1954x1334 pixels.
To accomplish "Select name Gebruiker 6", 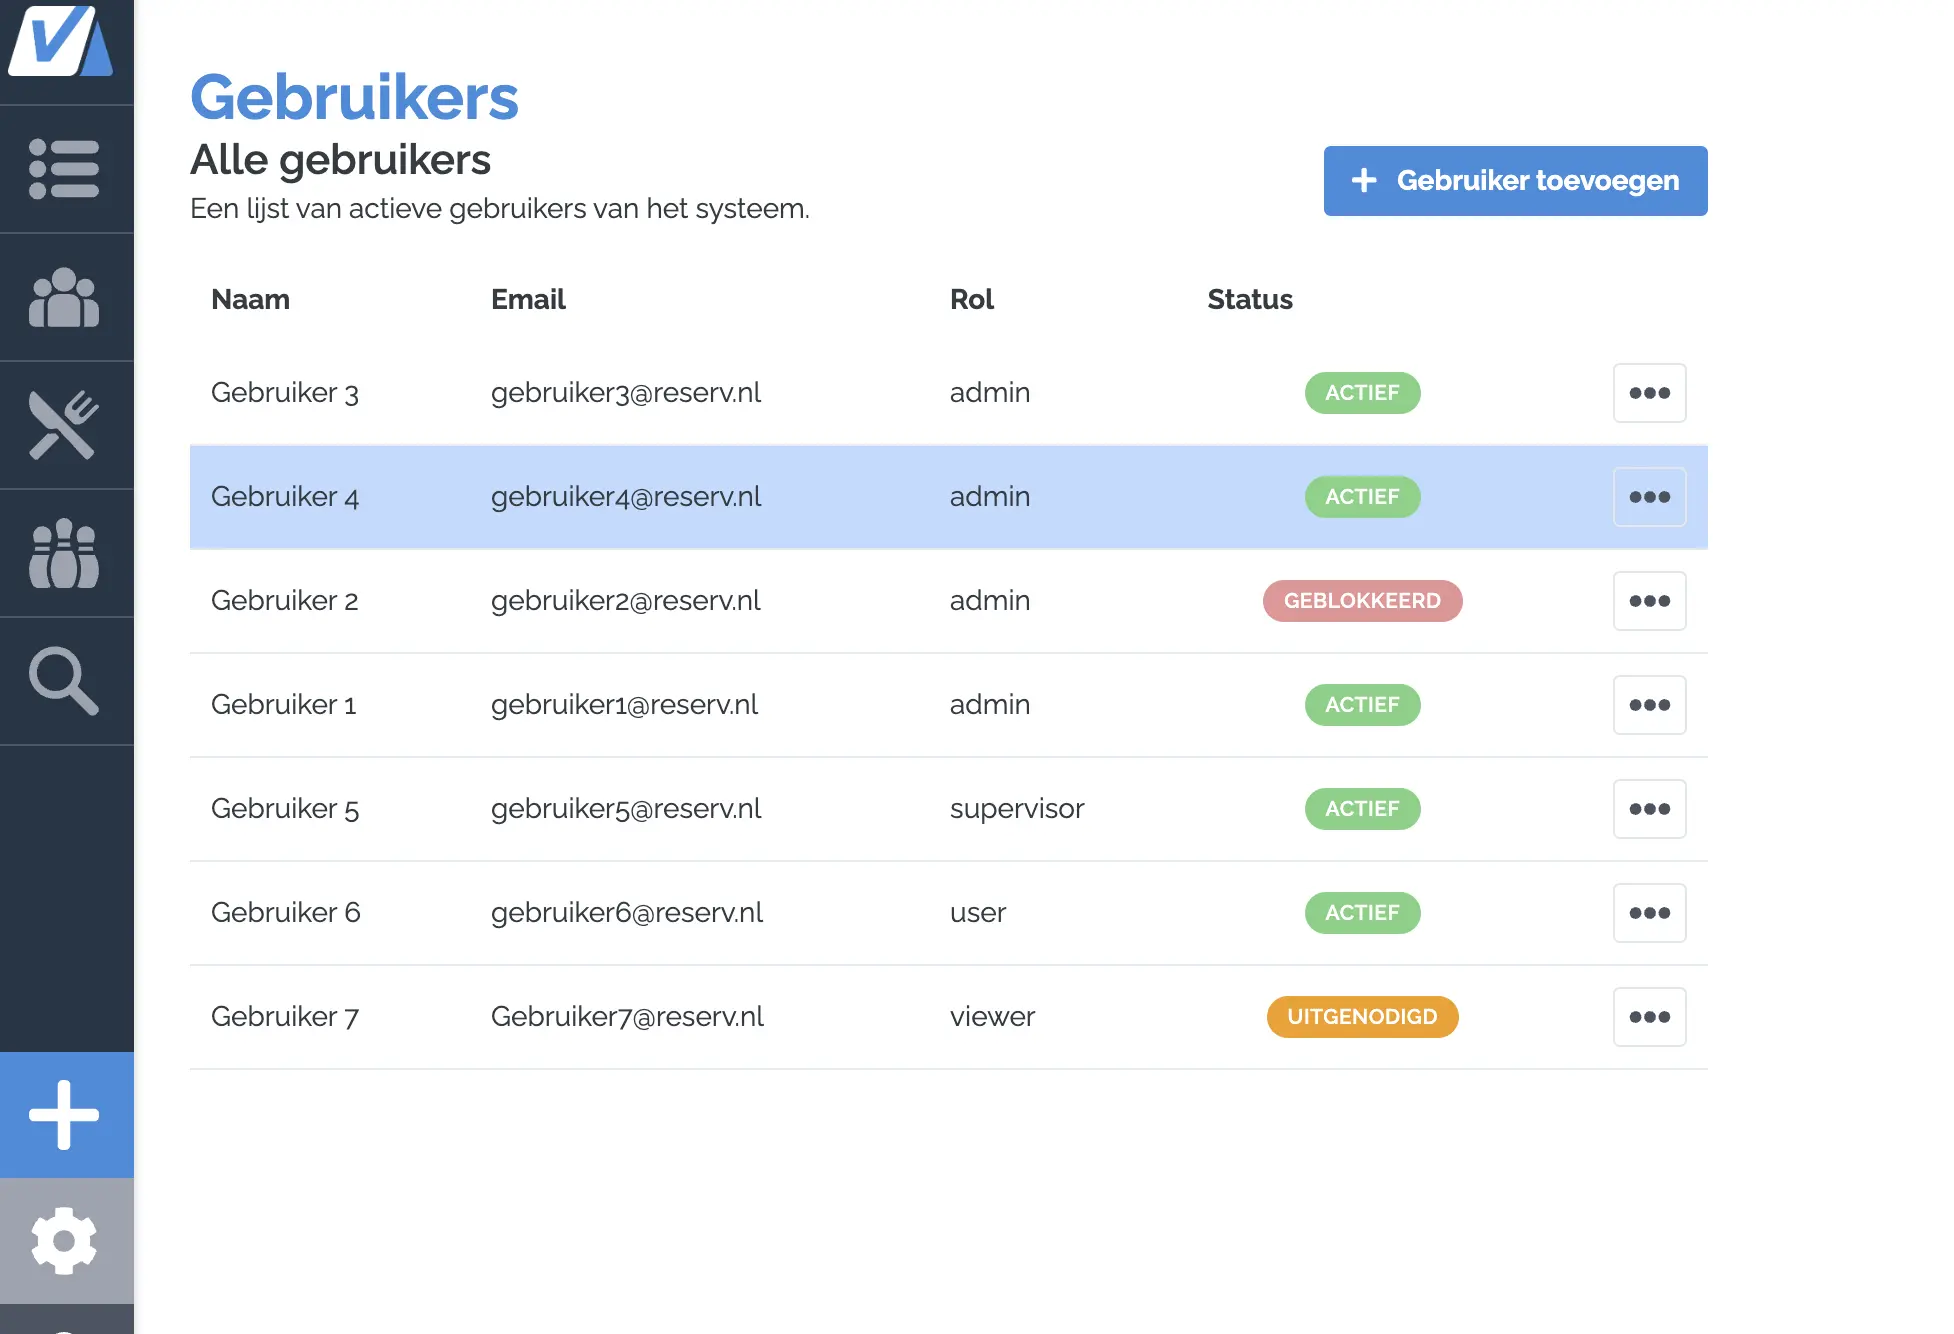I will tap(286, 913).
